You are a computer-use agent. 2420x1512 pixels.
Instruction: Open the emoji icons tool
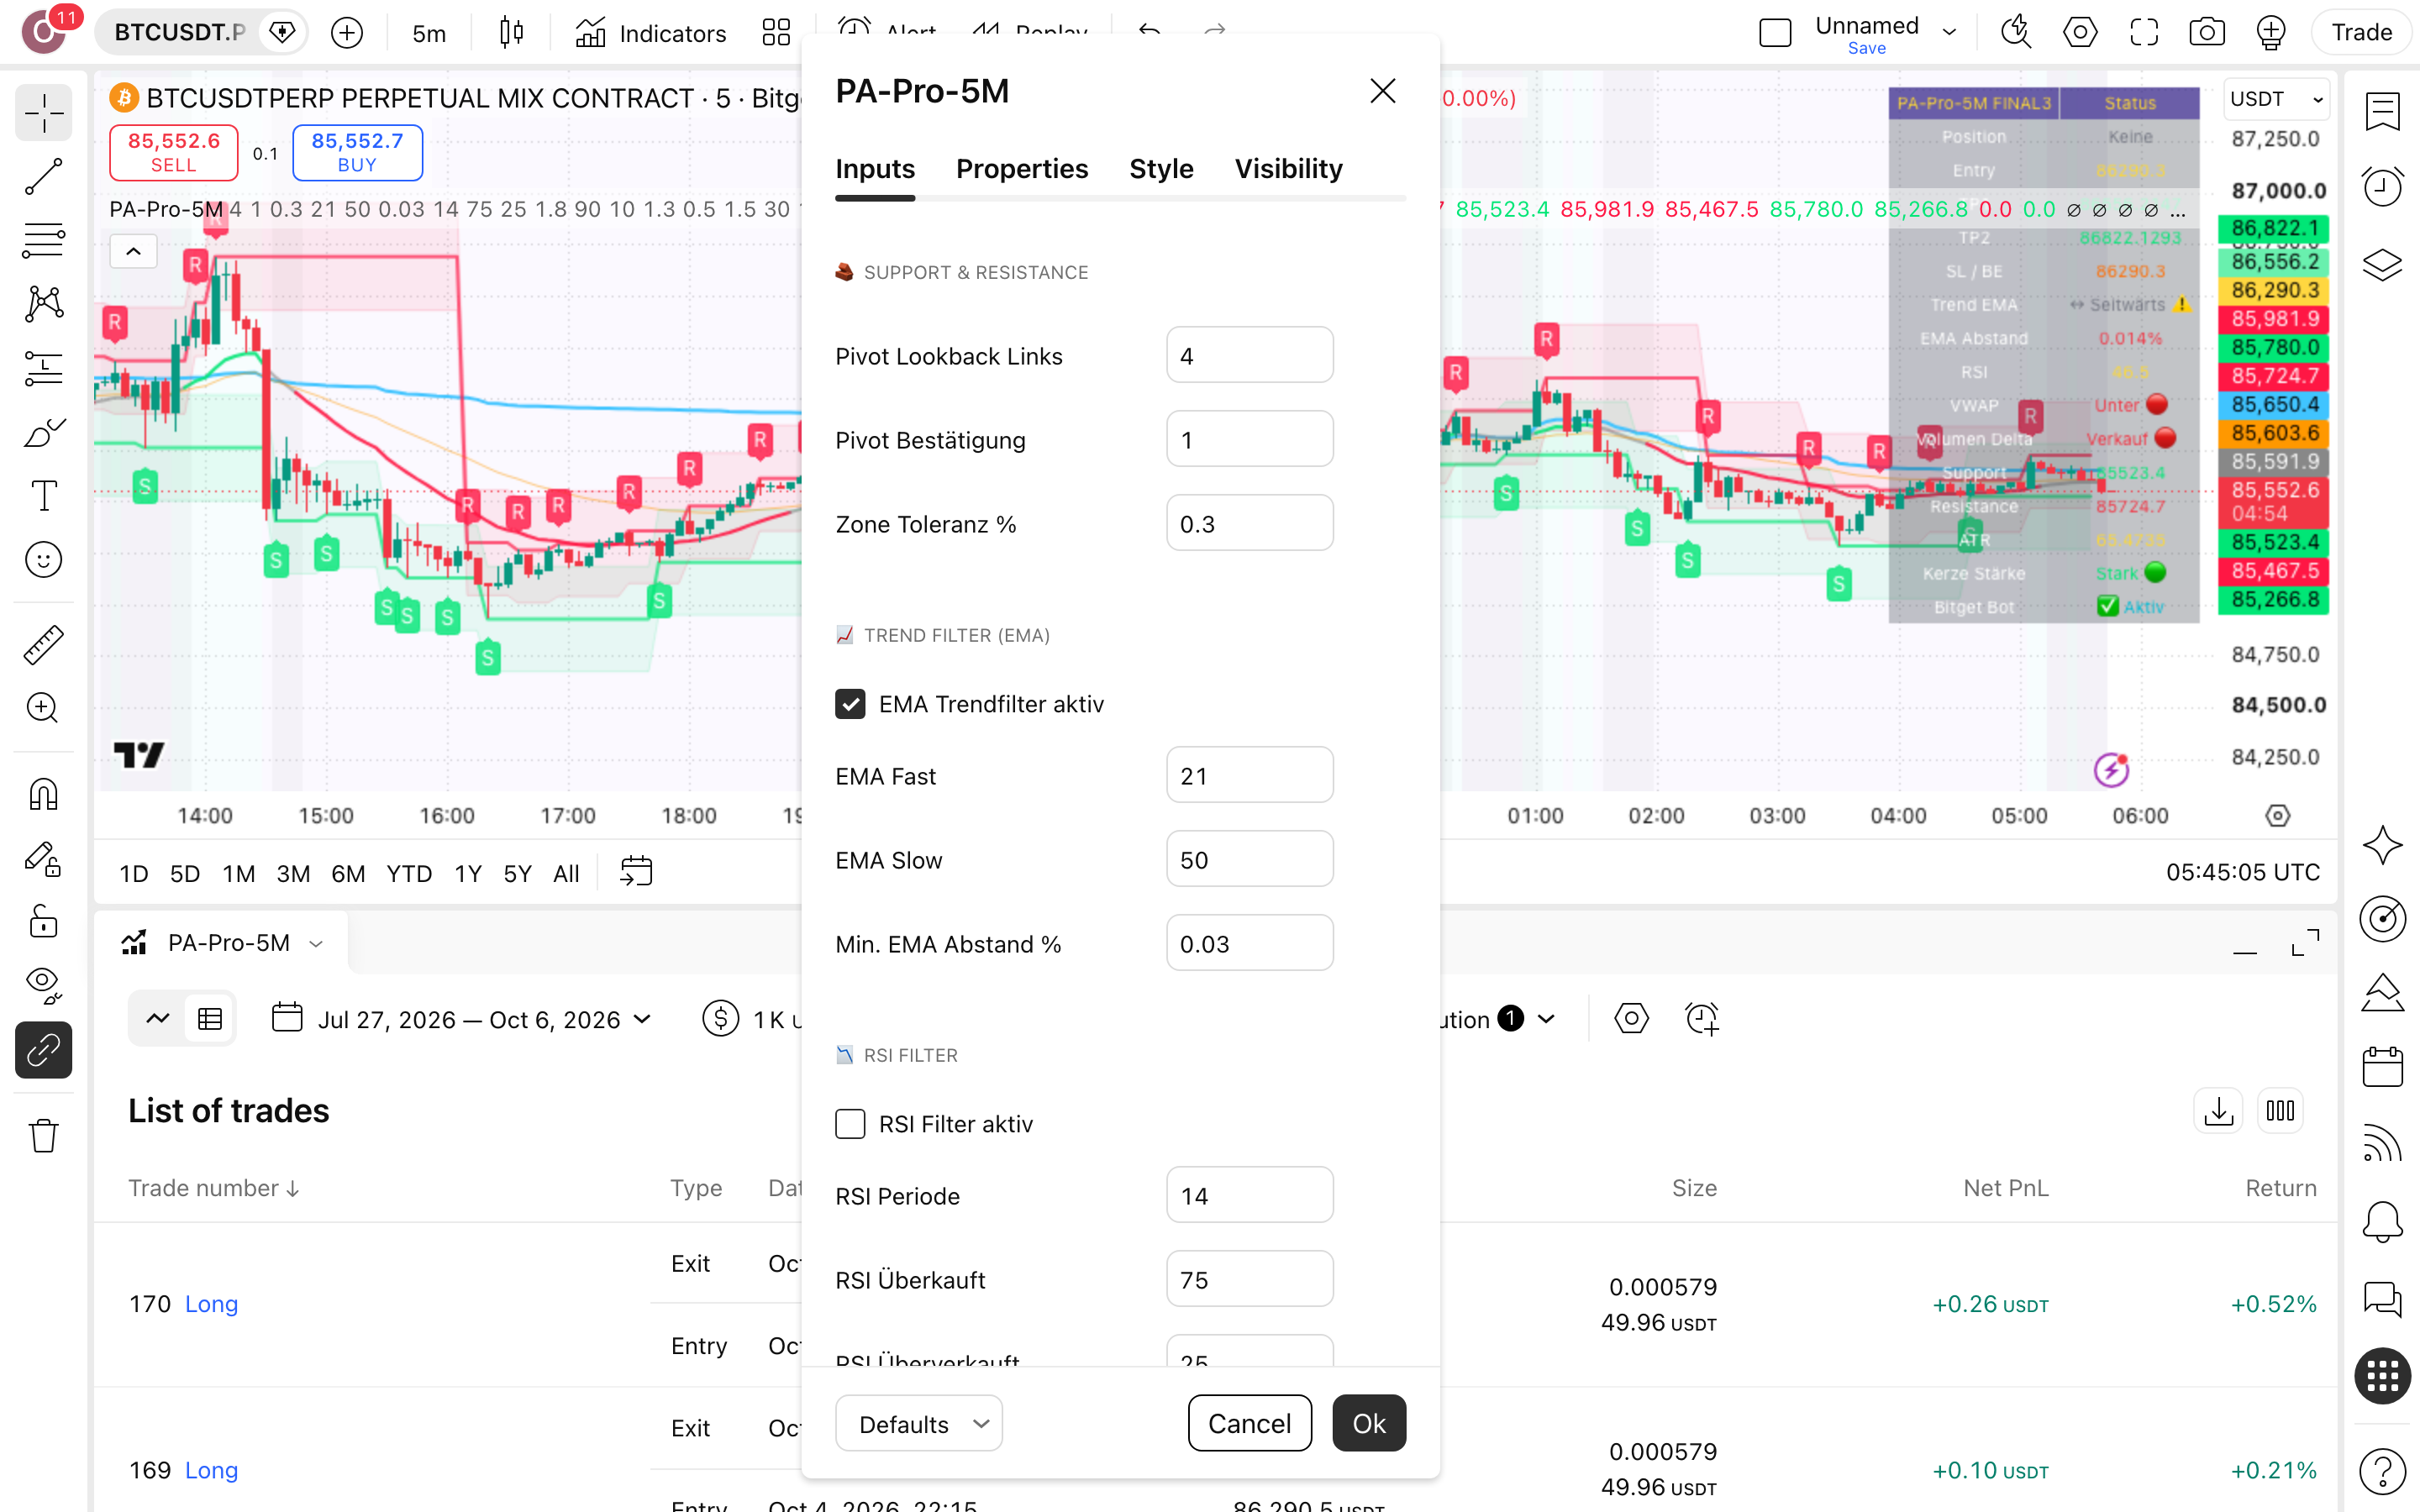click(x=43, y=559)
